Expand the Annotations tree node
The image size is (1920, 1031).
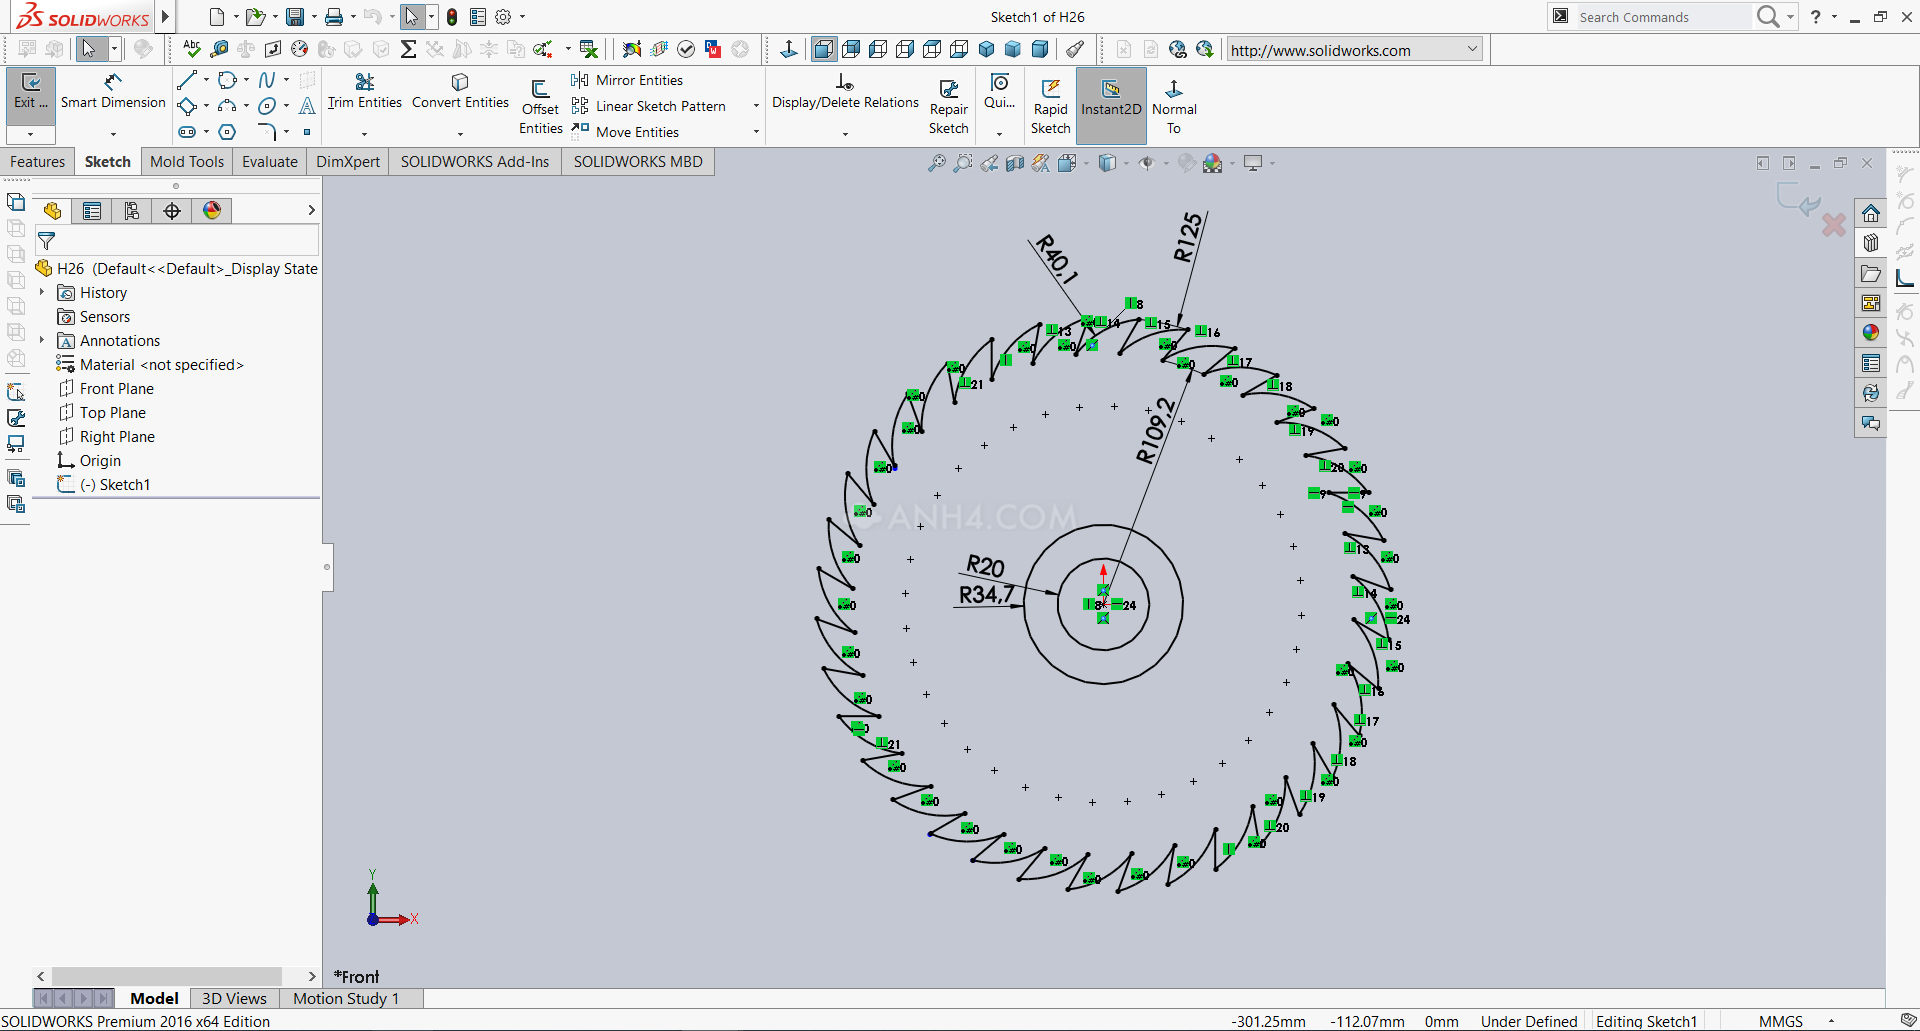42,340
